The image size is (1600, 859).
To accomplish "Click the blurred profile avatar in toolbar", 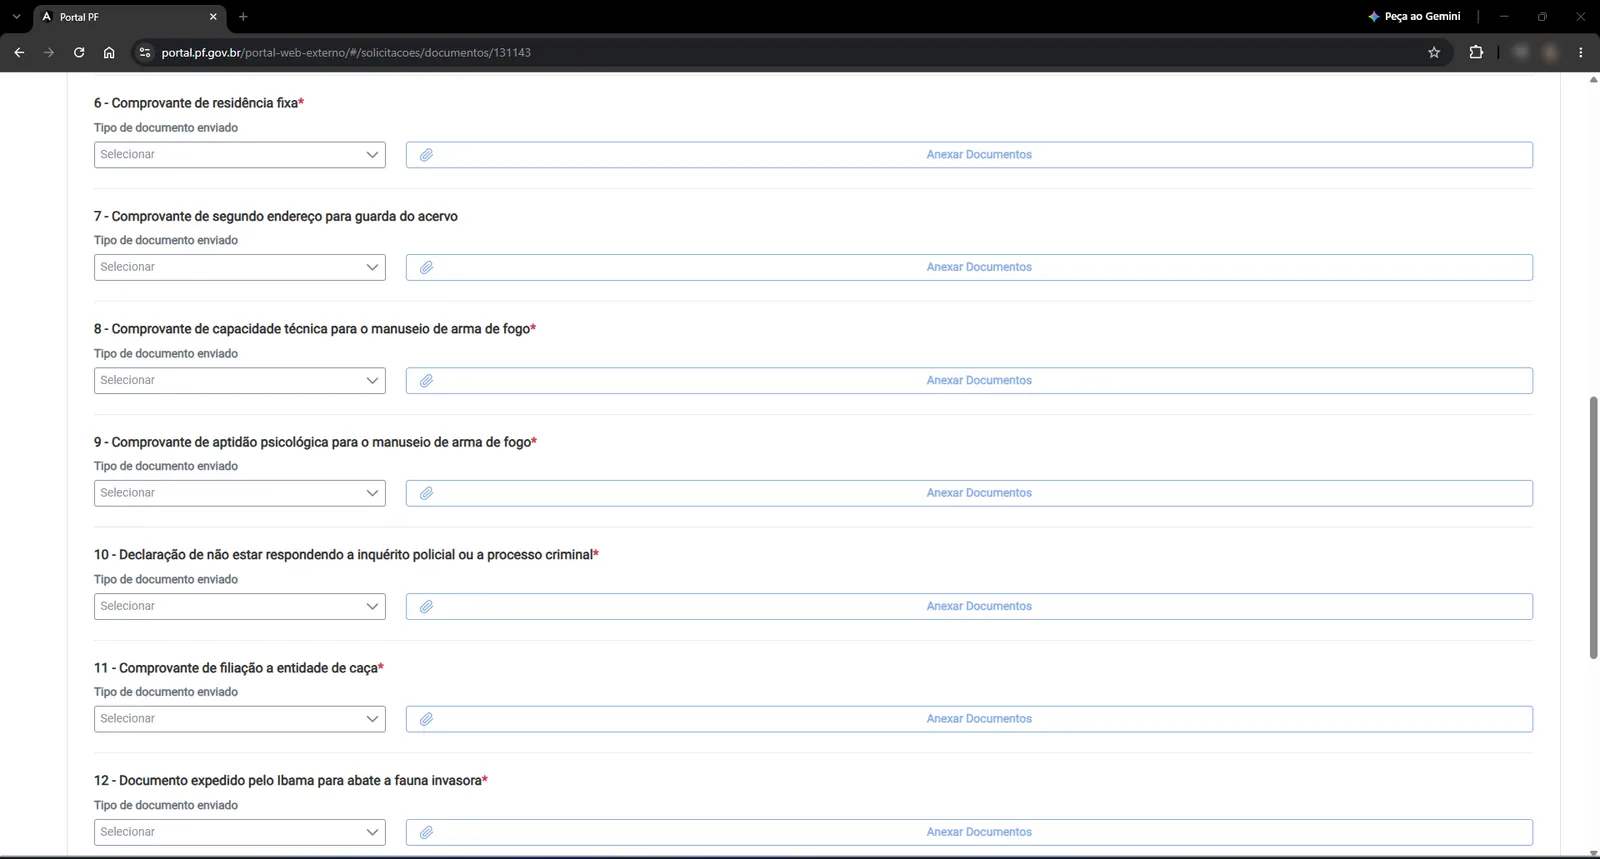I will click(1551, 52).
